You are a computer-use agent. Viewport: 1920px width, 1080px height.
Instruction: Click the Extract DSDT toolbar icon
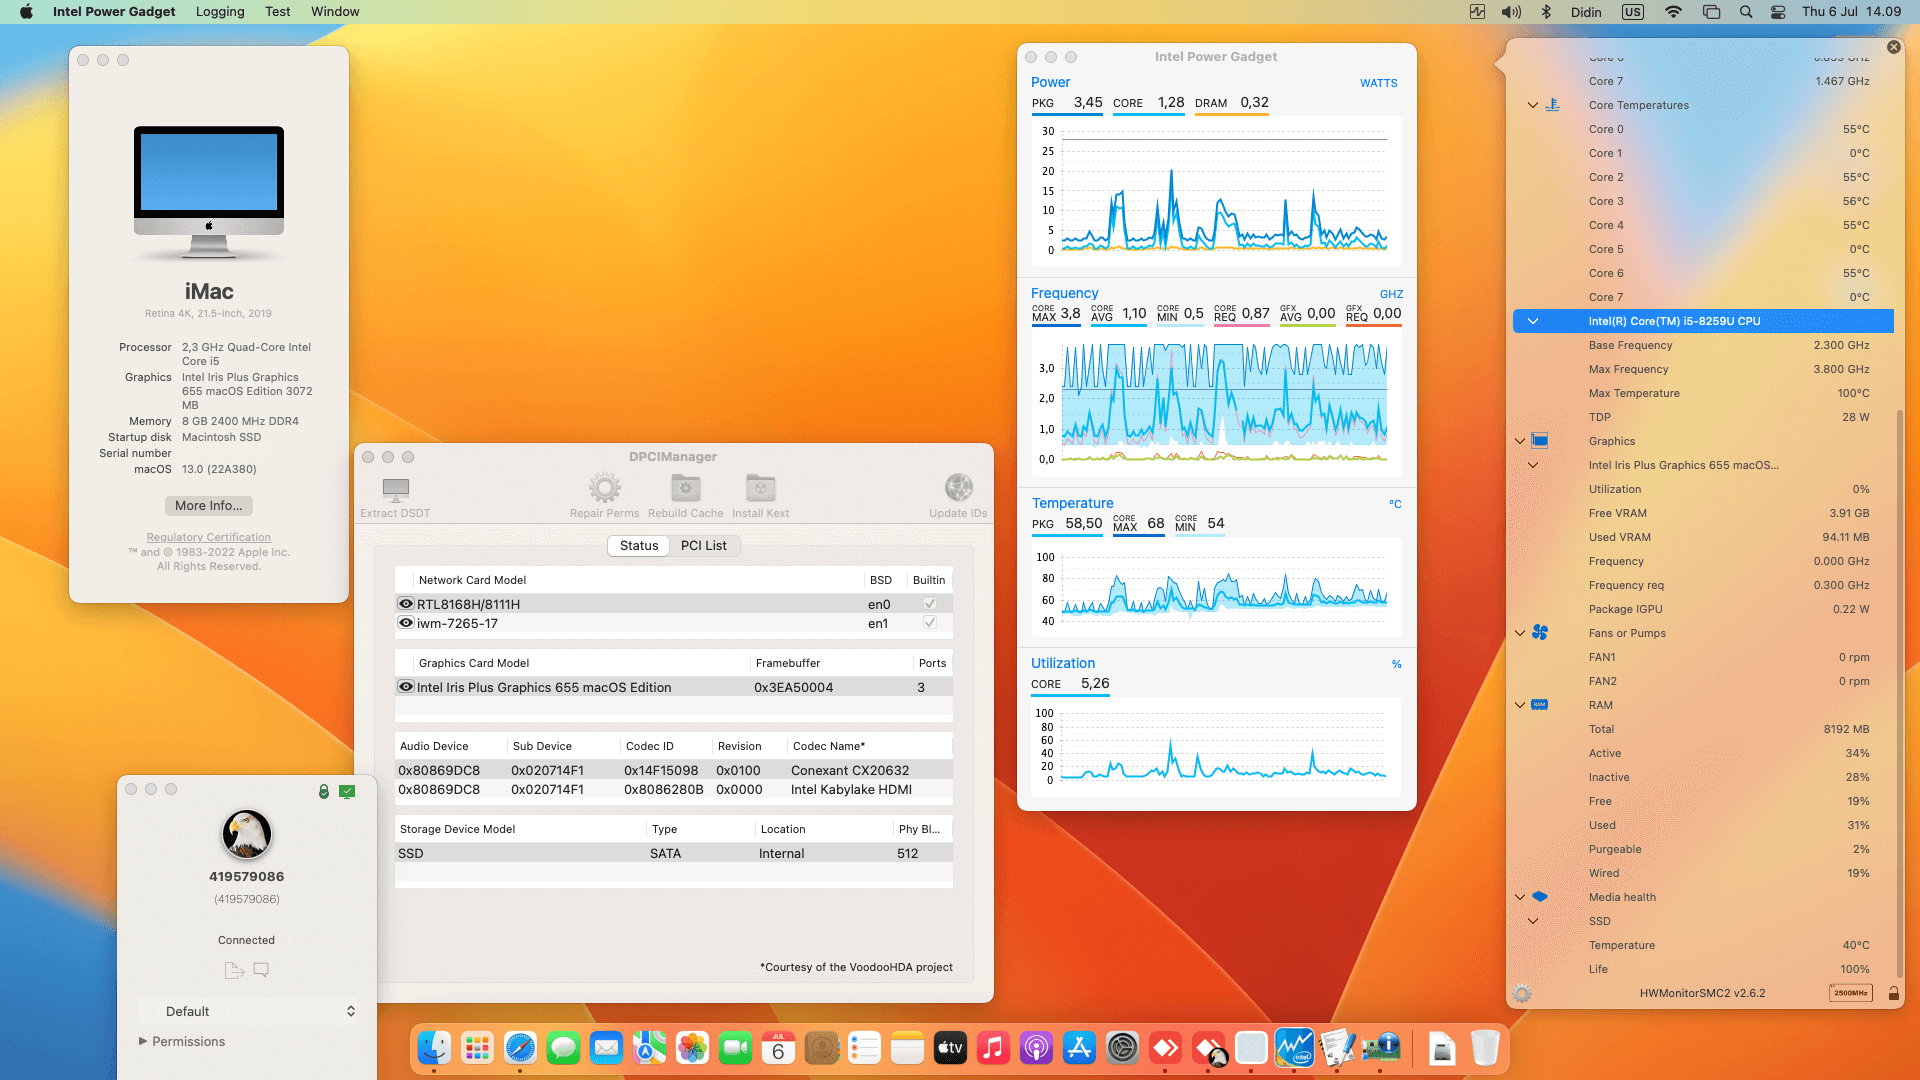pyautogui.click(x=394, y=492)
